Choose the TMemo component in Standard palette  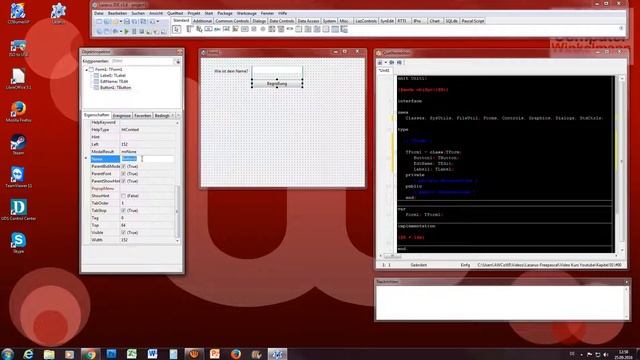pyautogui.click(x=236, y=29)
